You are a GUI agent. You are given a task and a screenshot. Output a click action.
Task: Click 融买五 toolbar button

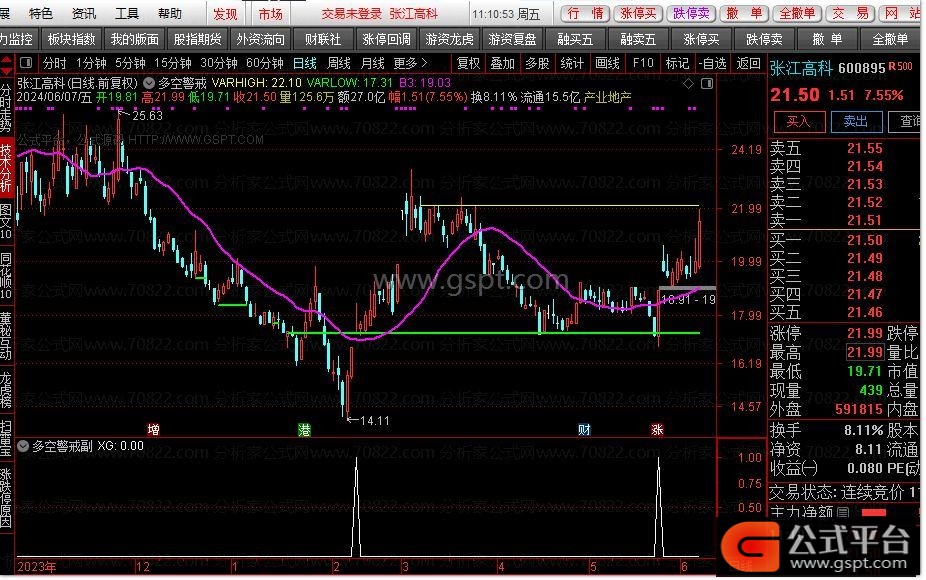coord(575,40)
